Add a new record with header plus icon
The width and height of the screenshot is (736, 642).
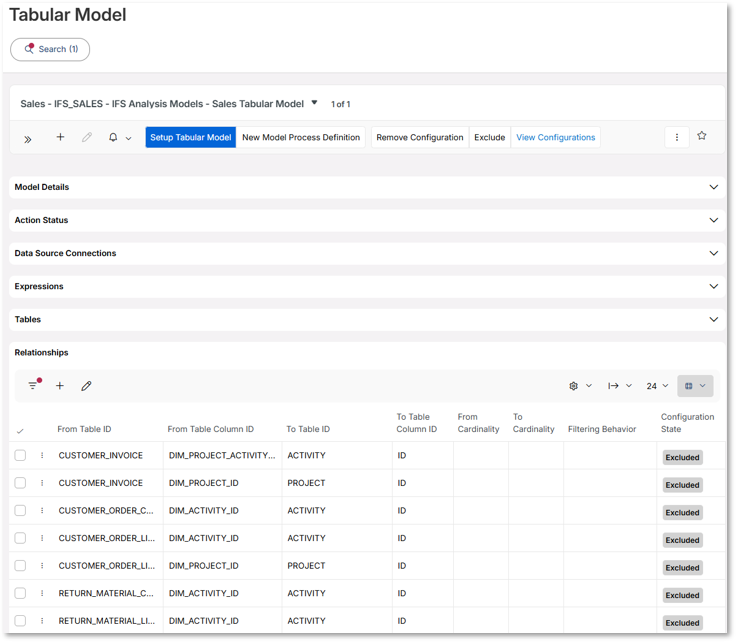60,137
